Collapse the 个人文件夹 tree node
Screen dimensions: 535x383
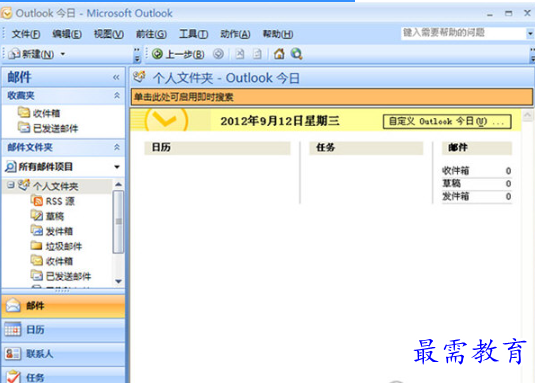11,185
